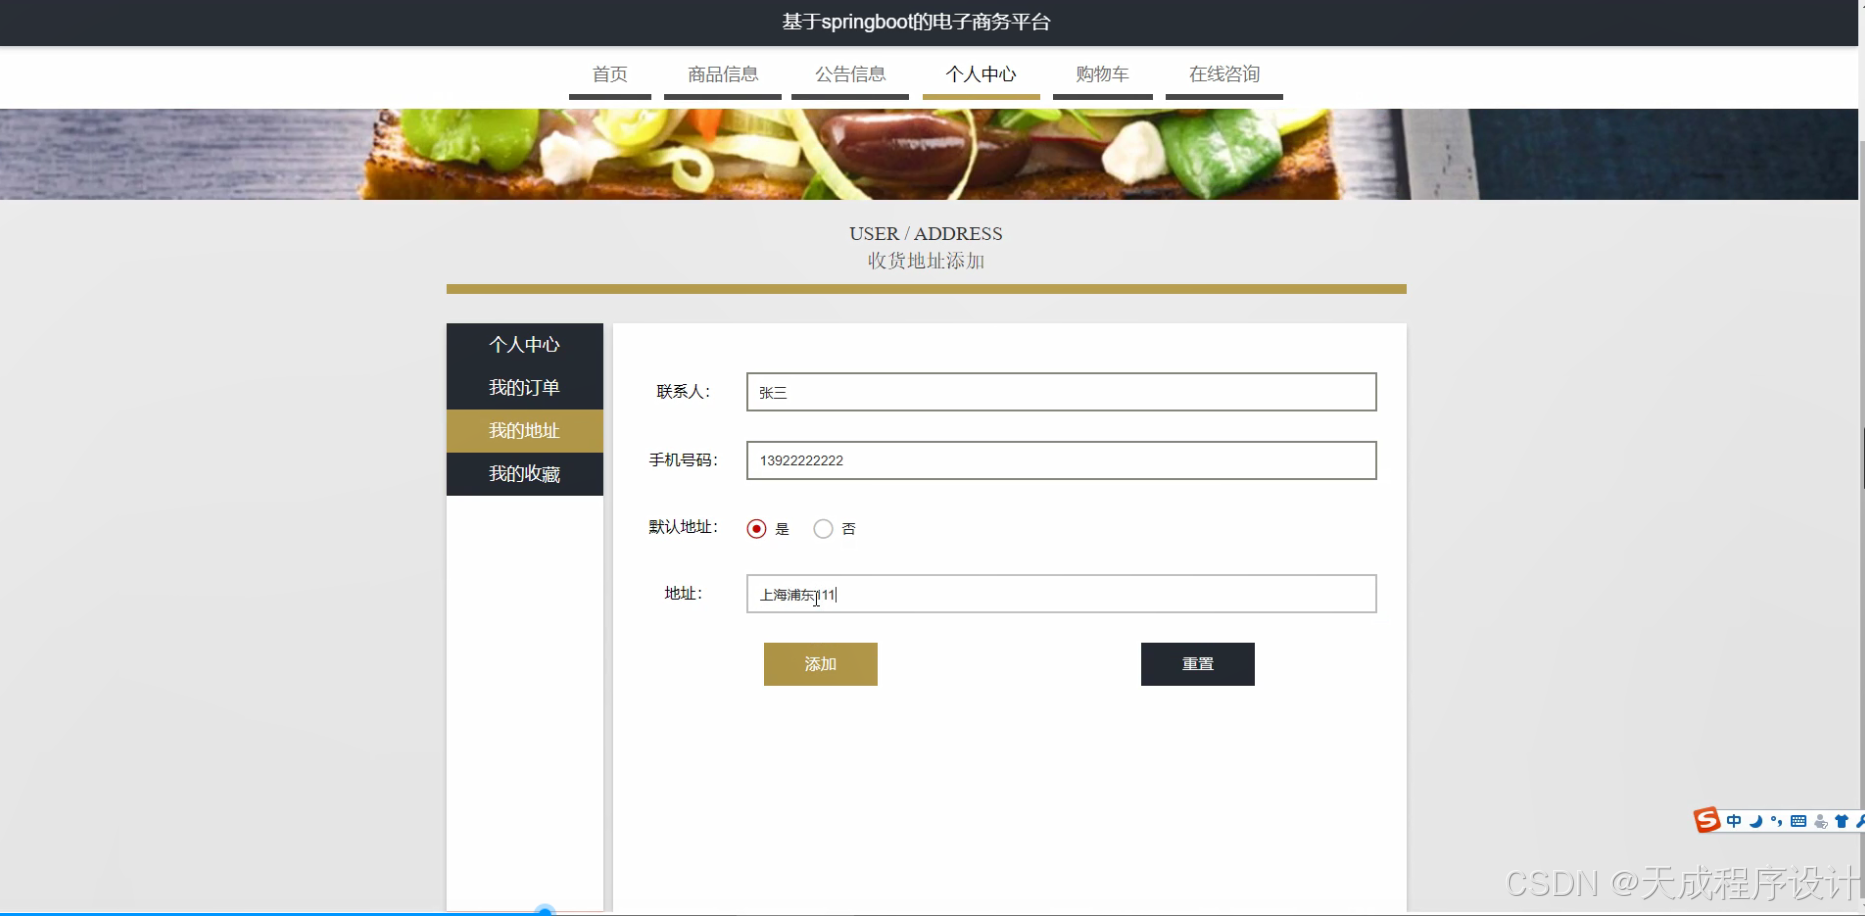Open Sogou settings via the wrench icon
The image size is (1865, 916).
click(x=1861, y=821)
